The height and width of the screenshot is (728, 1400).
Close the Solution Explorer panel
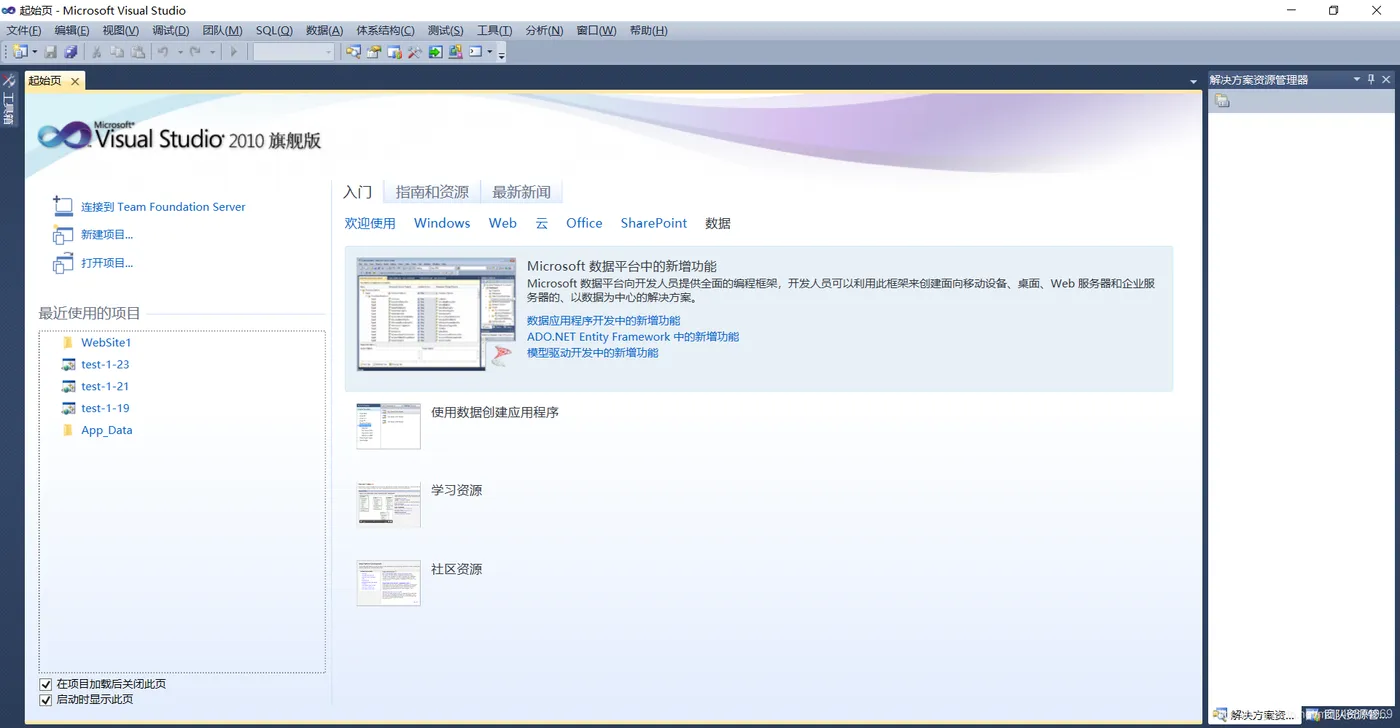coord(1386,79)
